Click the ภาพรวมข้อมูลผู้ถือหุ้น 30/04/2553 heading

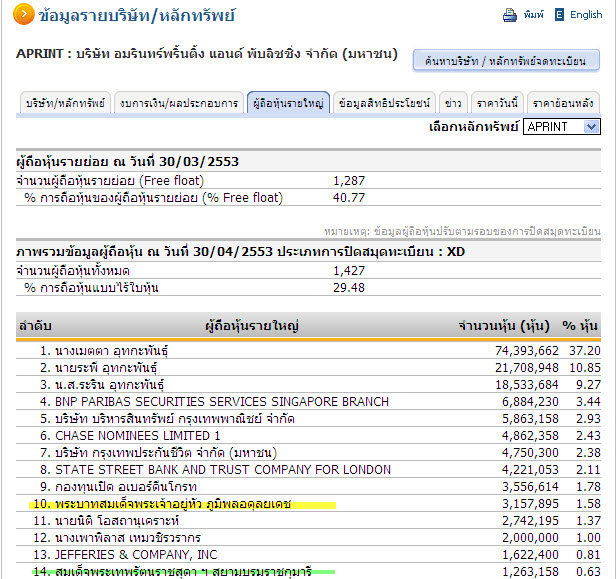(240, 251)
